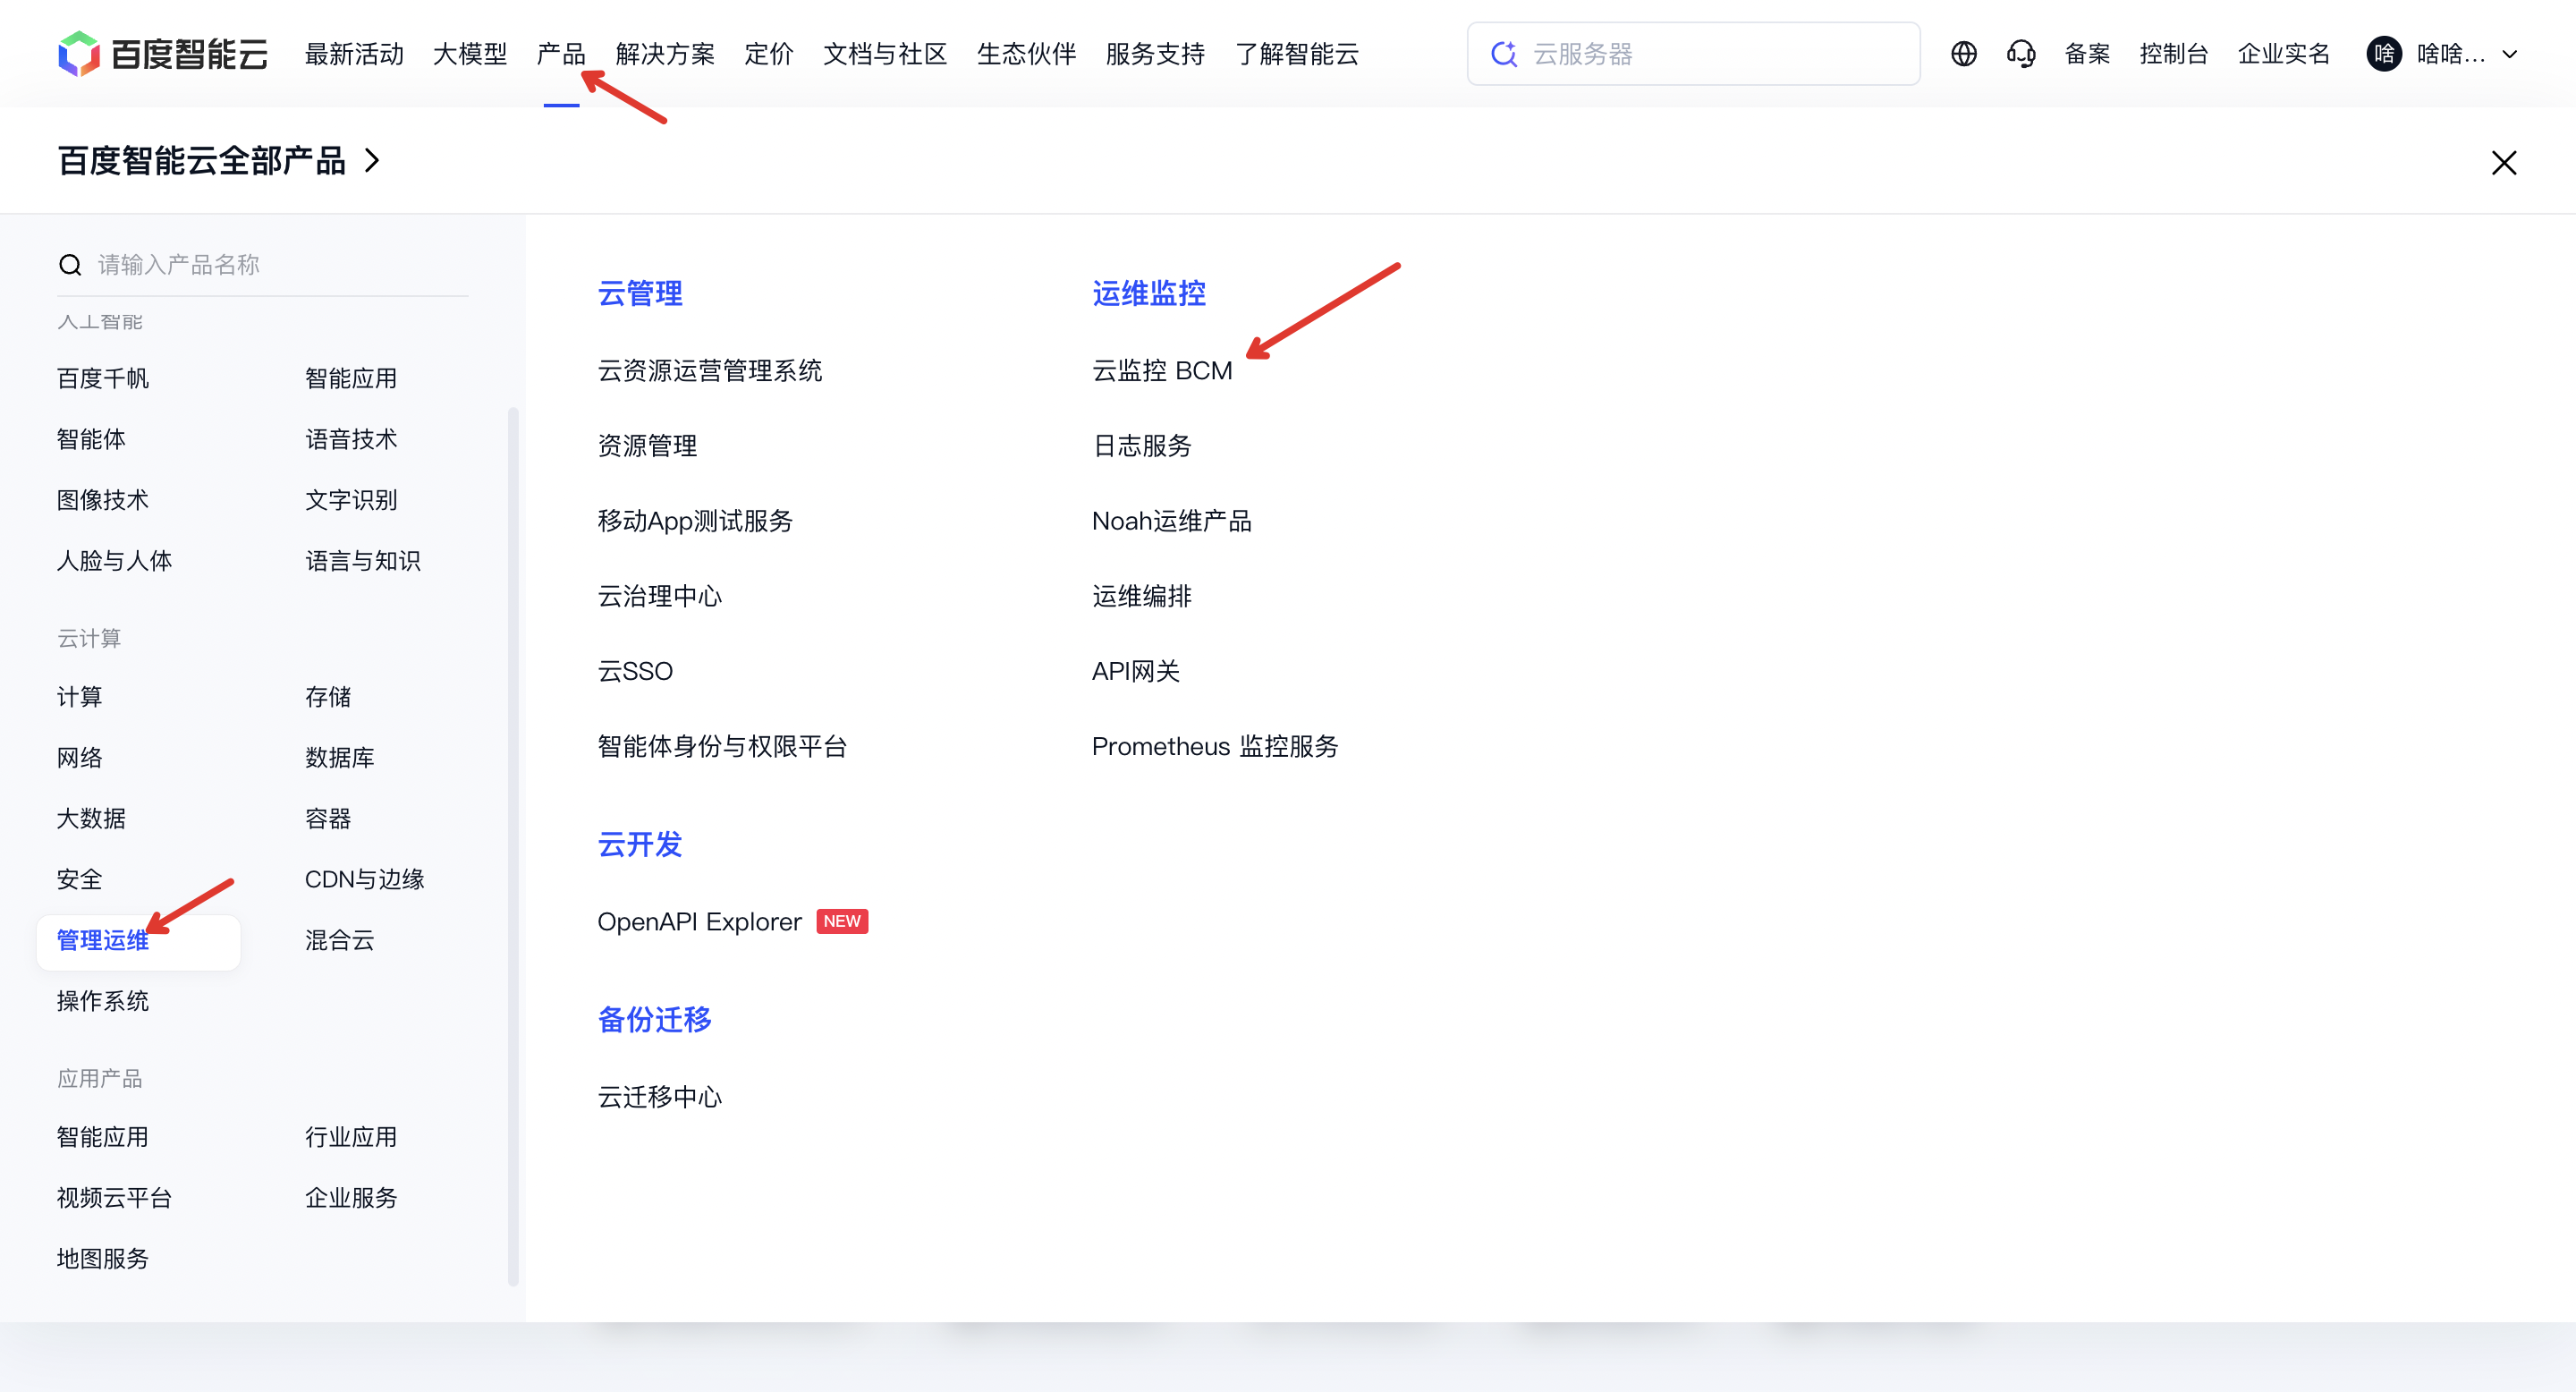Image resolution: width=2576 pixels, height=1392 pixels.
Task: Open the 解决方案 menu
Action: [x=665, y=54]
